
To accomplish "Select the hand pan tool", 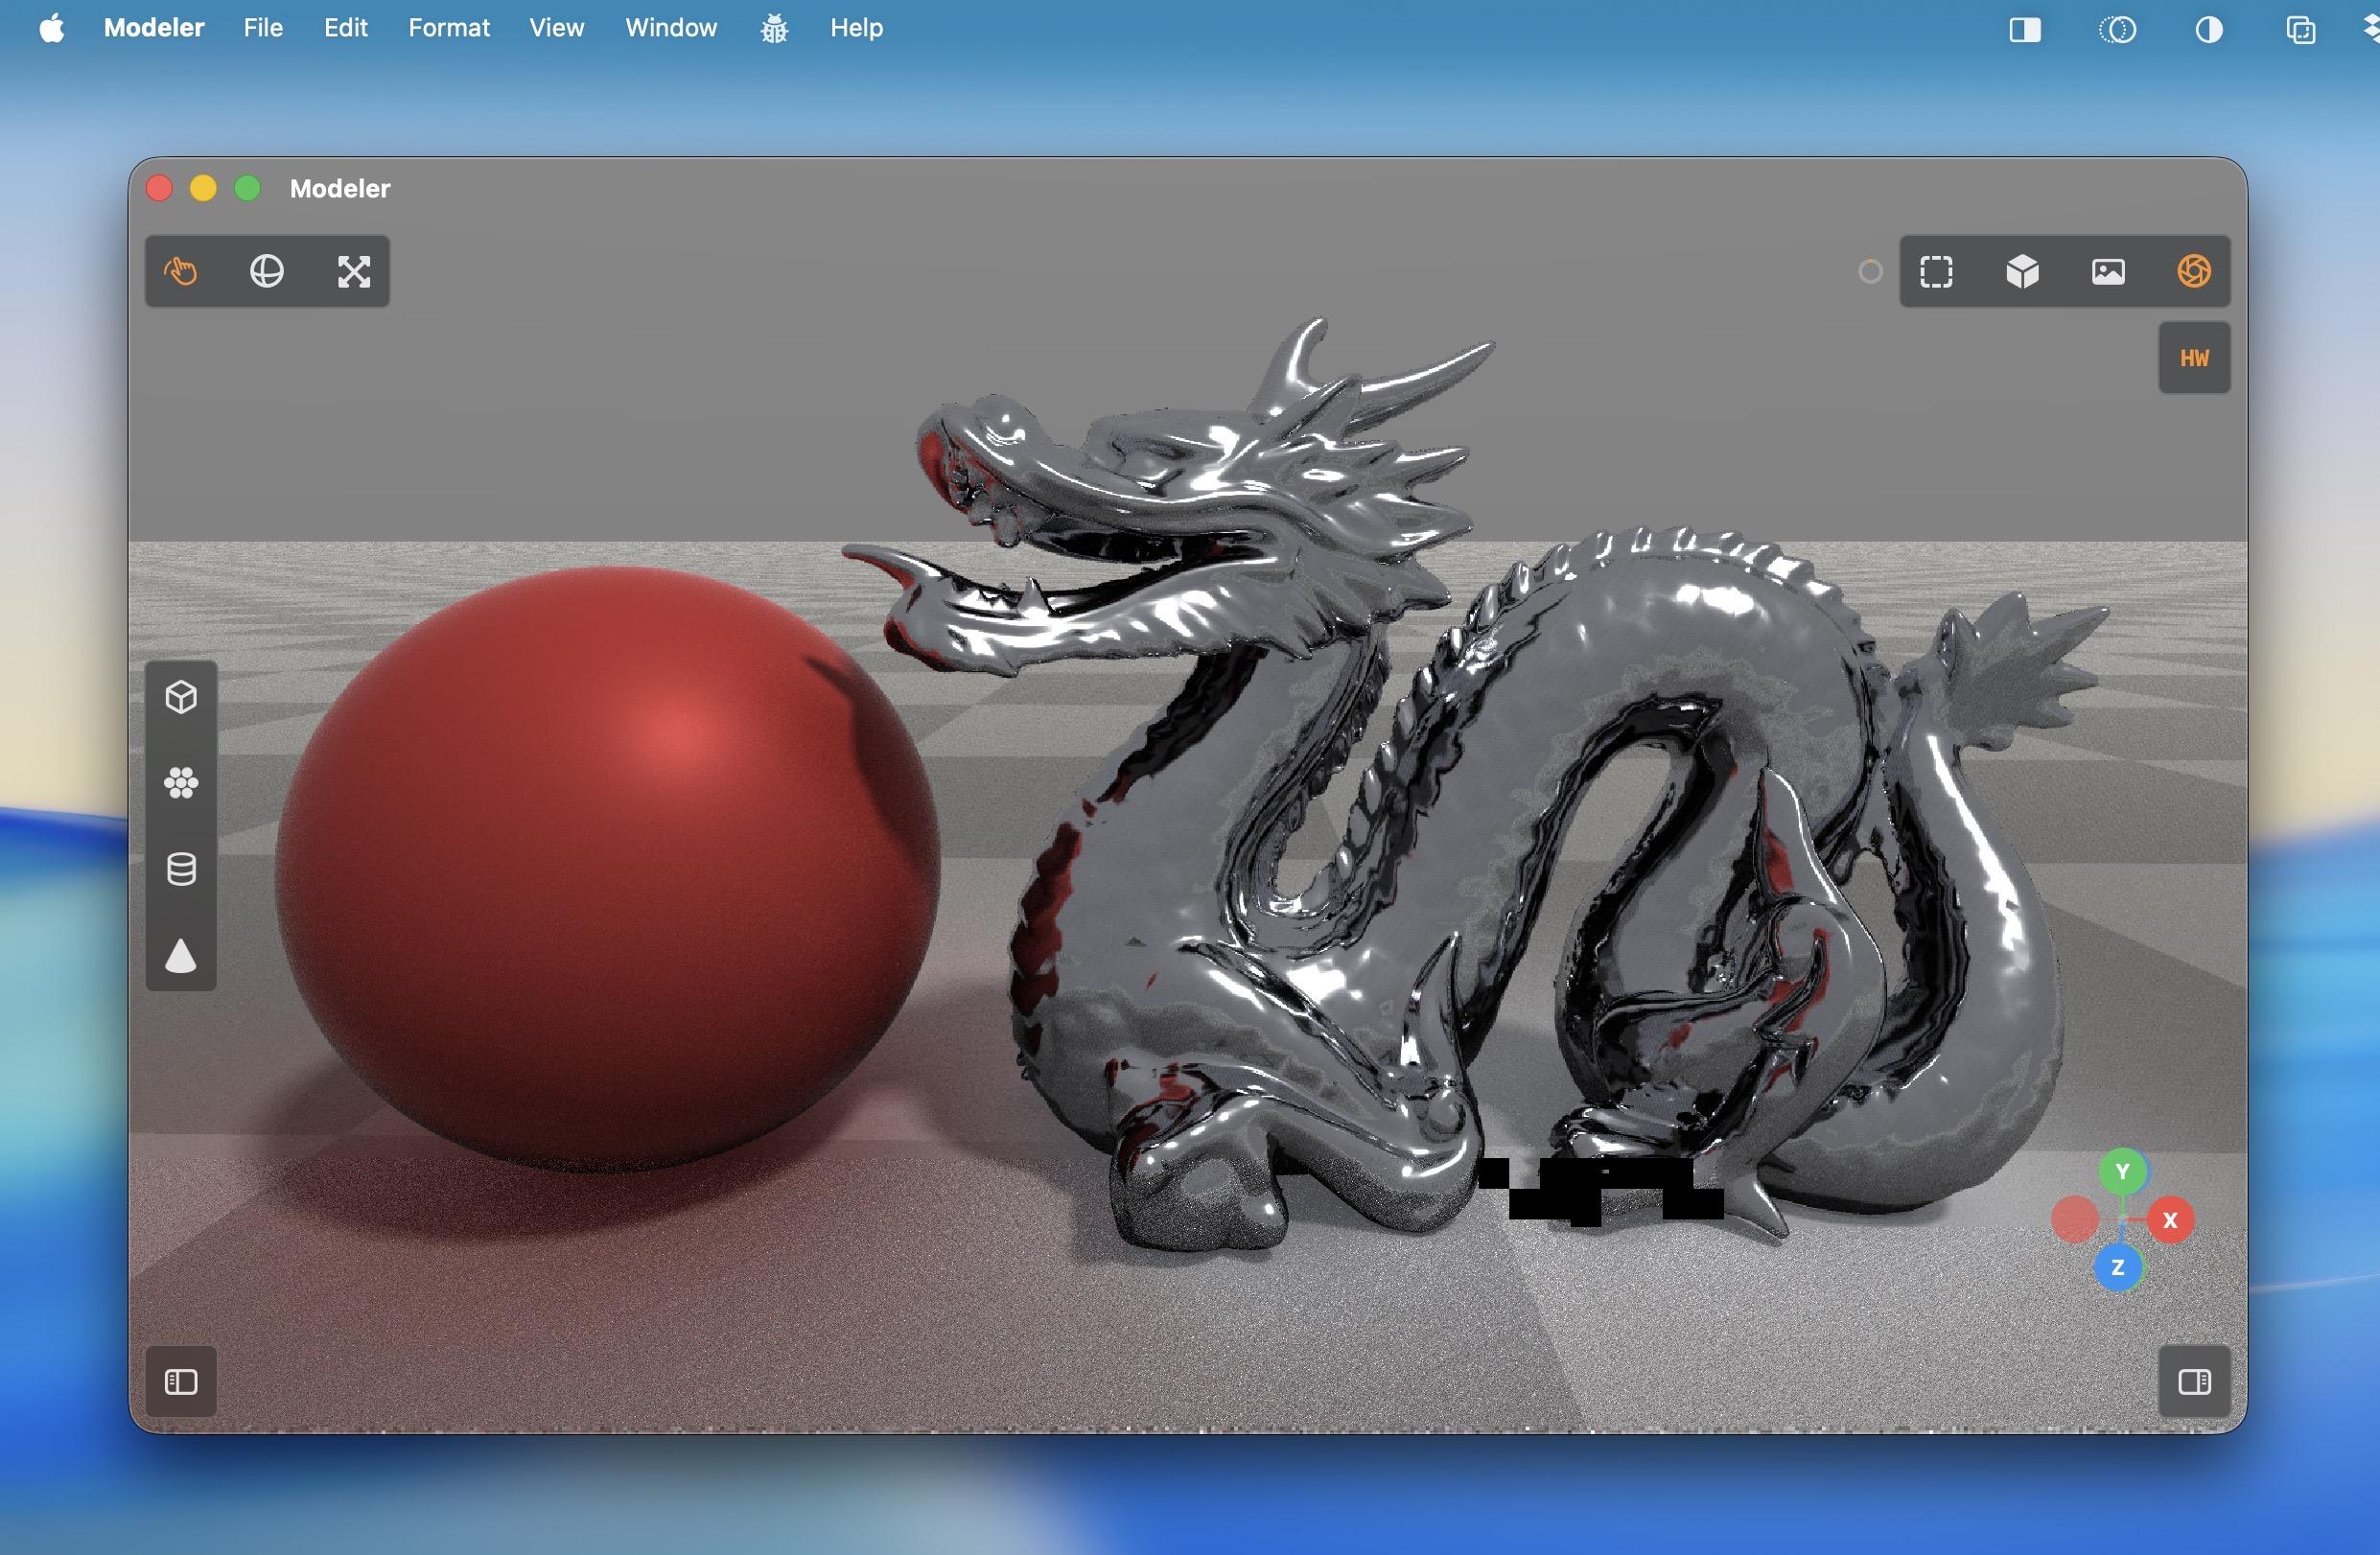I will tap(181, 271).
